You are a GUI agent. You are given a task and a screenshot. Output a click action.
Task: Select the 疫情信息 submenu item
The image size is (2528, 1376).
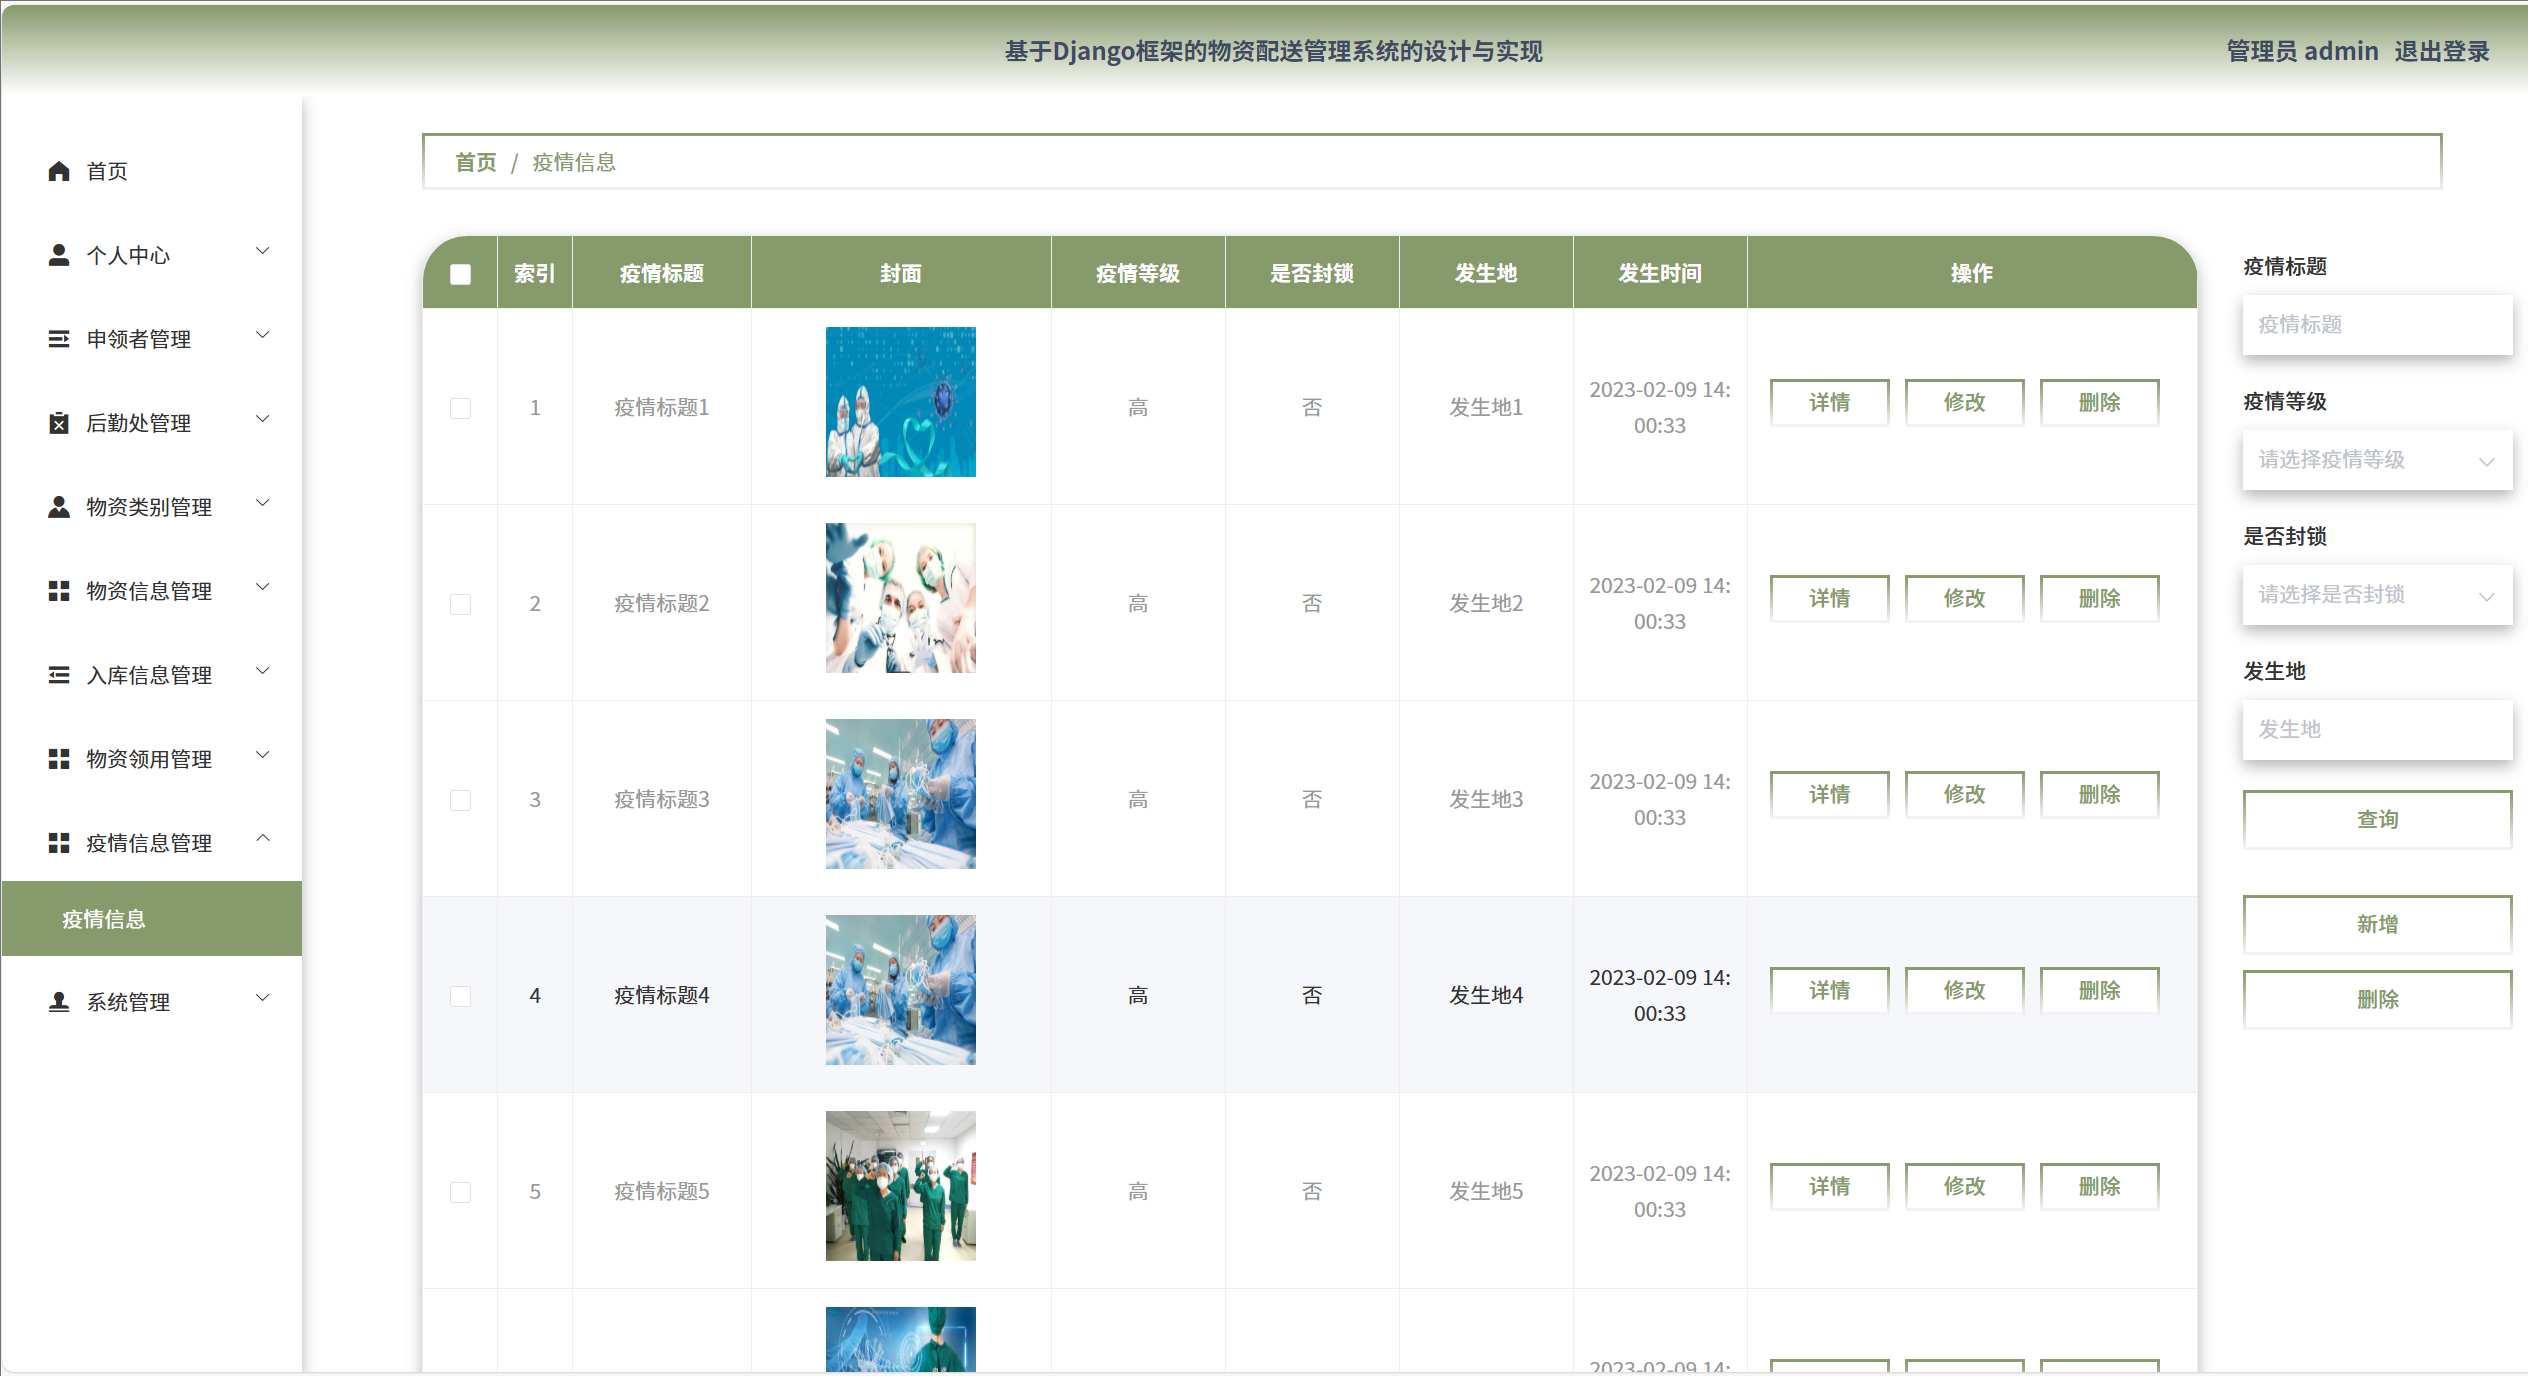[x=104, y=919]
